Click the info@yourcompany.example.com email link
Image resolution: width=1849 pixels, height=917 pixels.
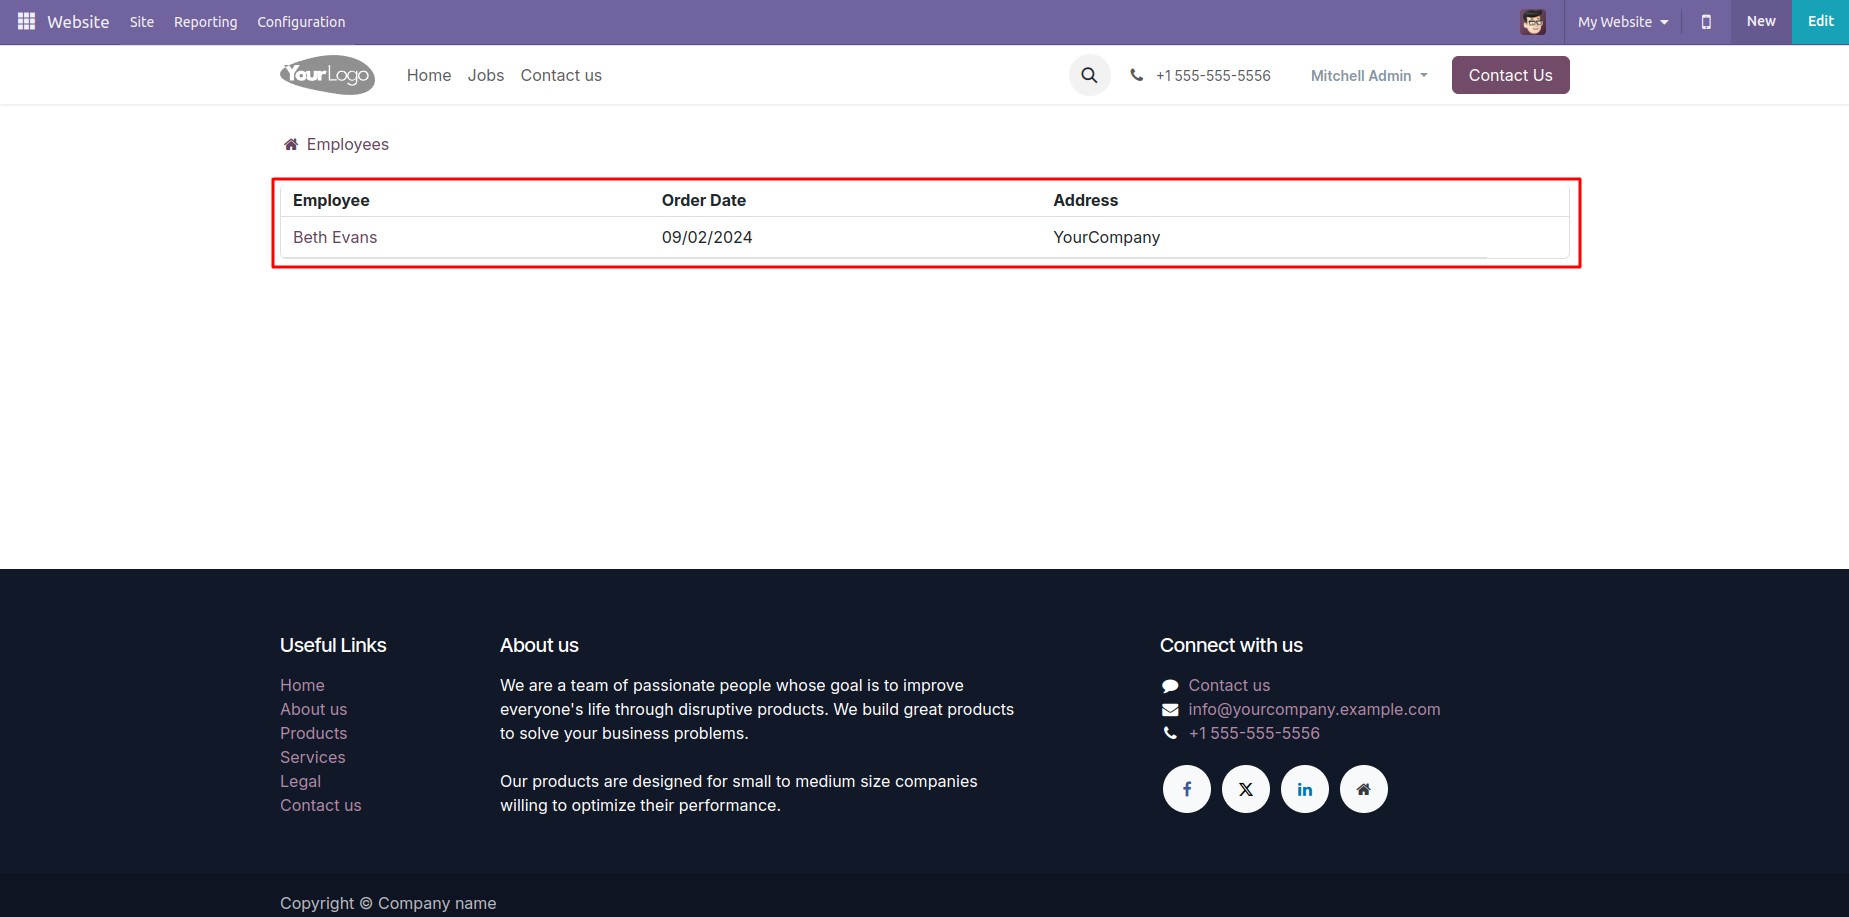tap(1313, 709)
